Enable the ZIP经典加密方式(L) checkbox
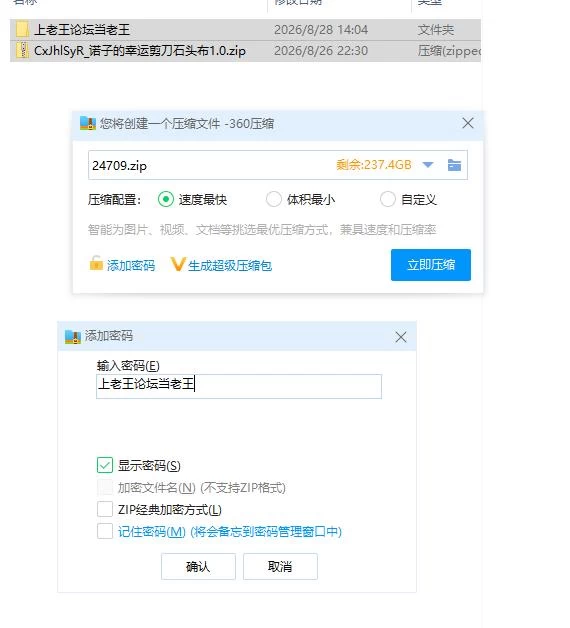Image resolution: width=570 pixels, height=628 pixels. point(105,509)
